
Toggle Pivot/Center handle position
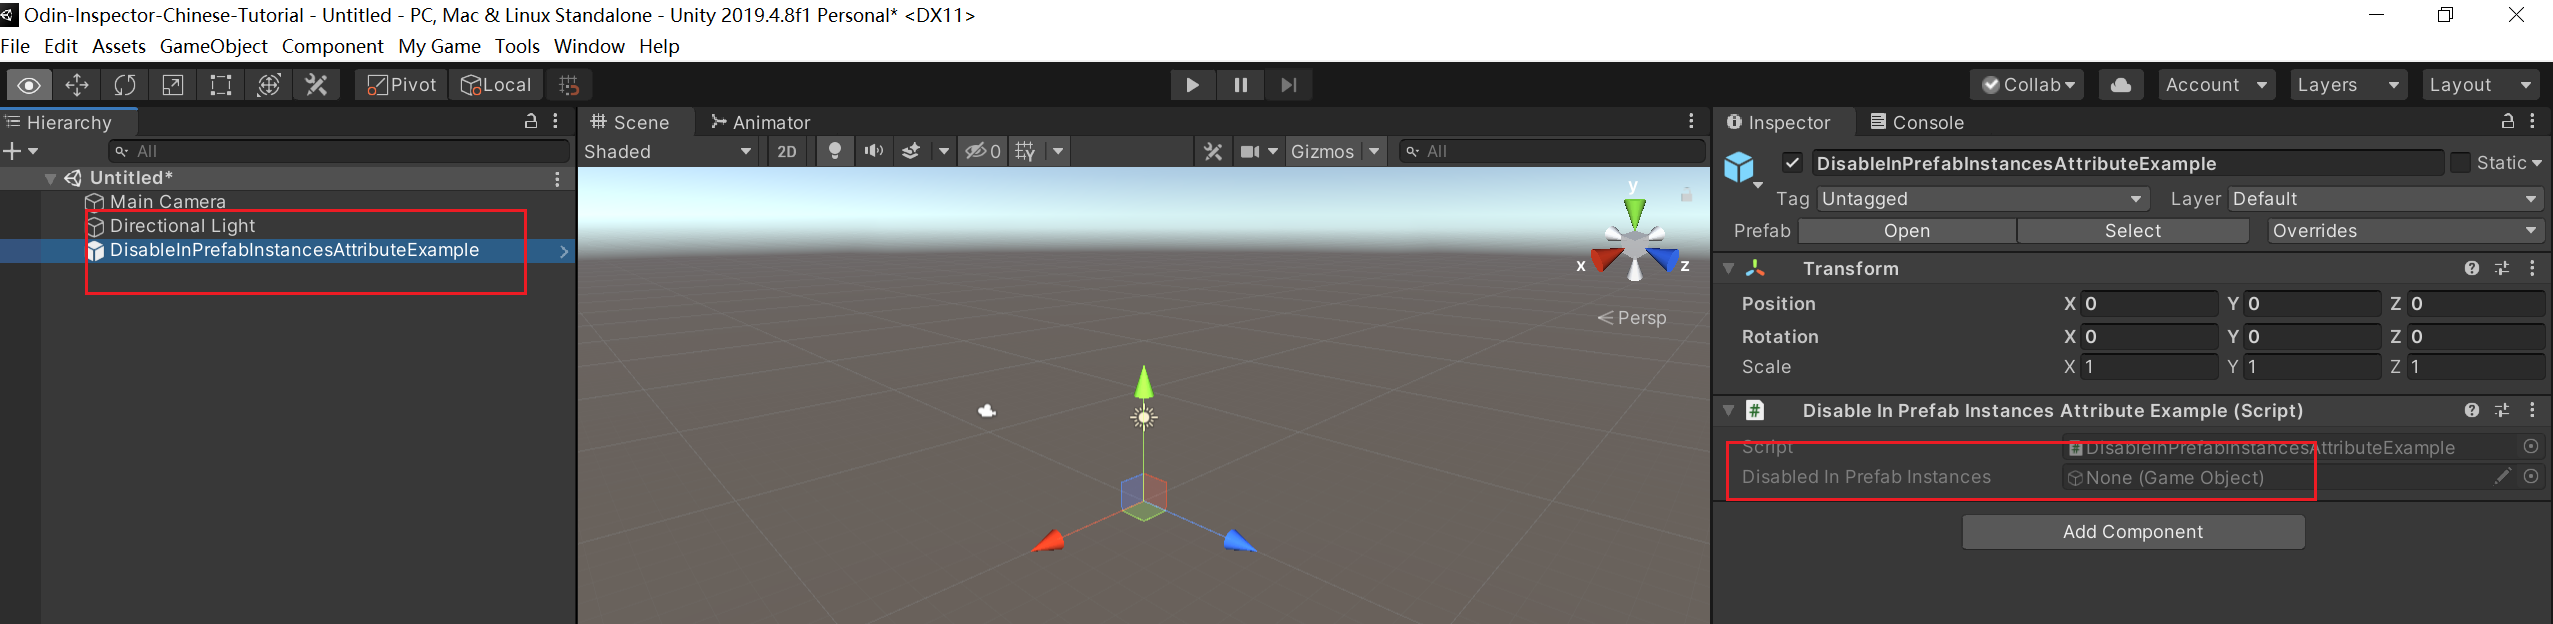click(401, 85)
